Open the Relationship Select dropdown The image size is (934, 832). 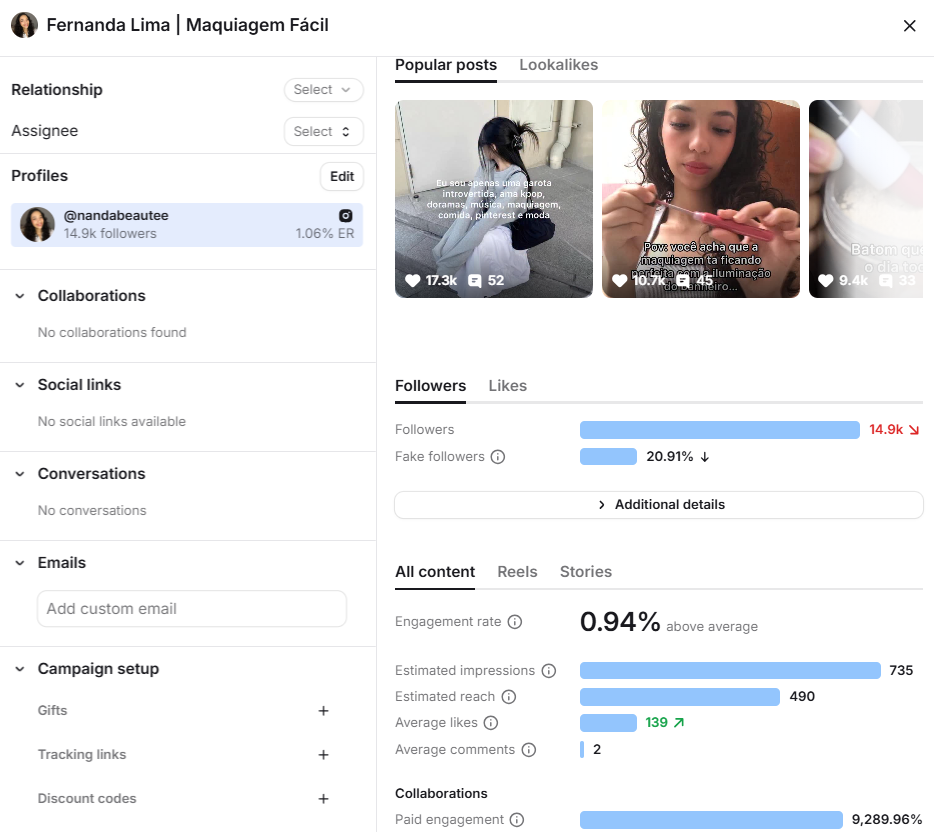pyautogui.click(x=323, y=89)
